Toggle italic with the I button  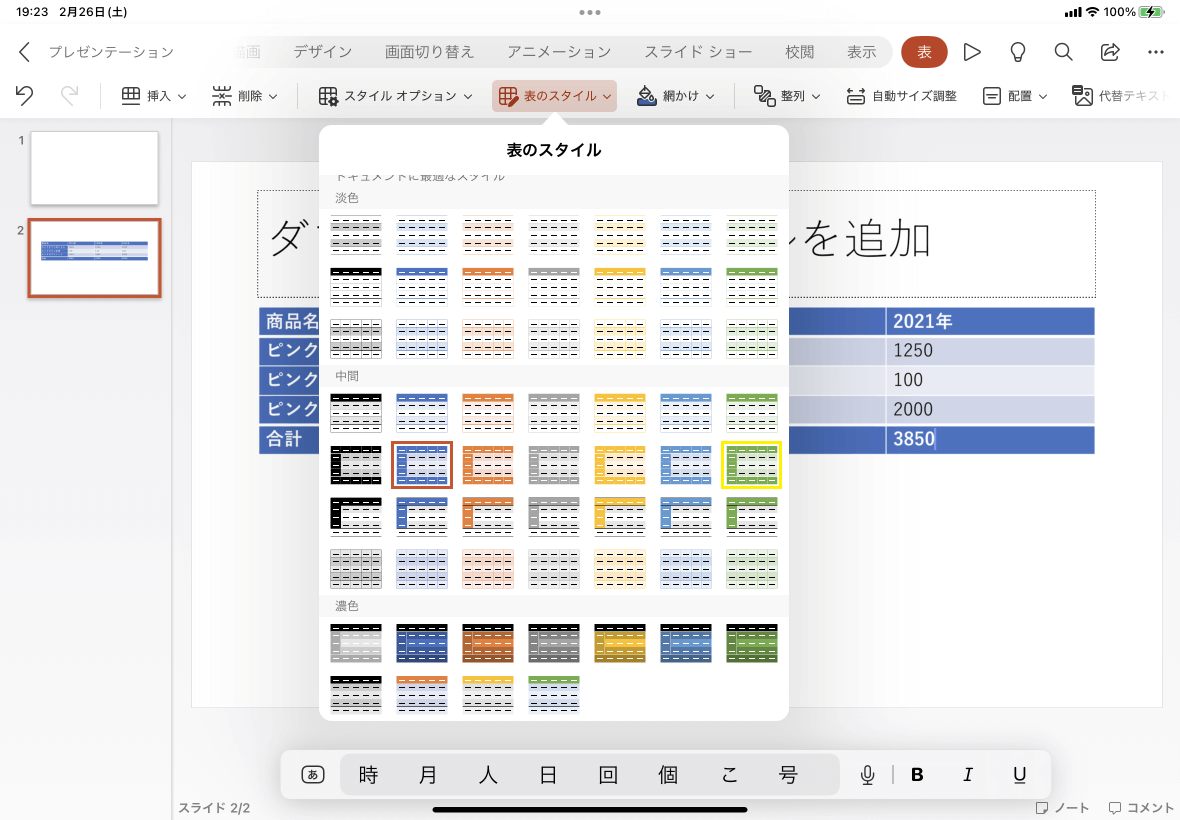968,775
